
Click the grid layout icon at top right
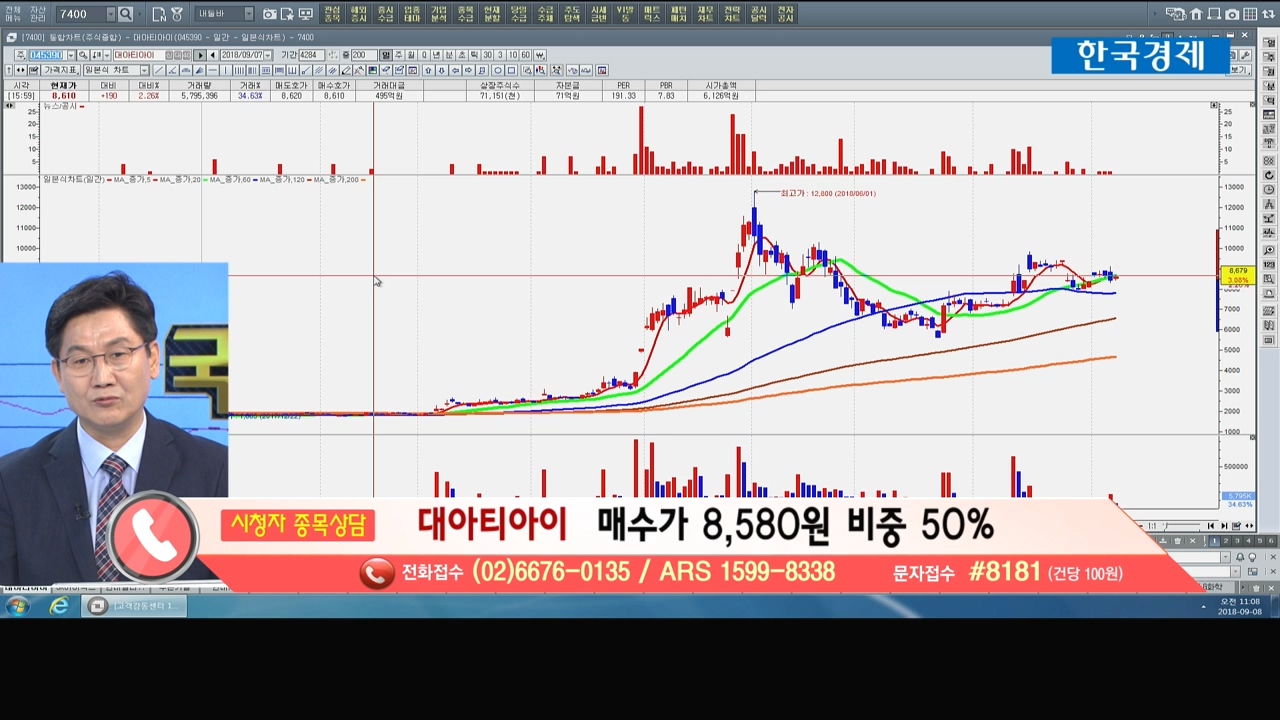tap(1250, 14)
